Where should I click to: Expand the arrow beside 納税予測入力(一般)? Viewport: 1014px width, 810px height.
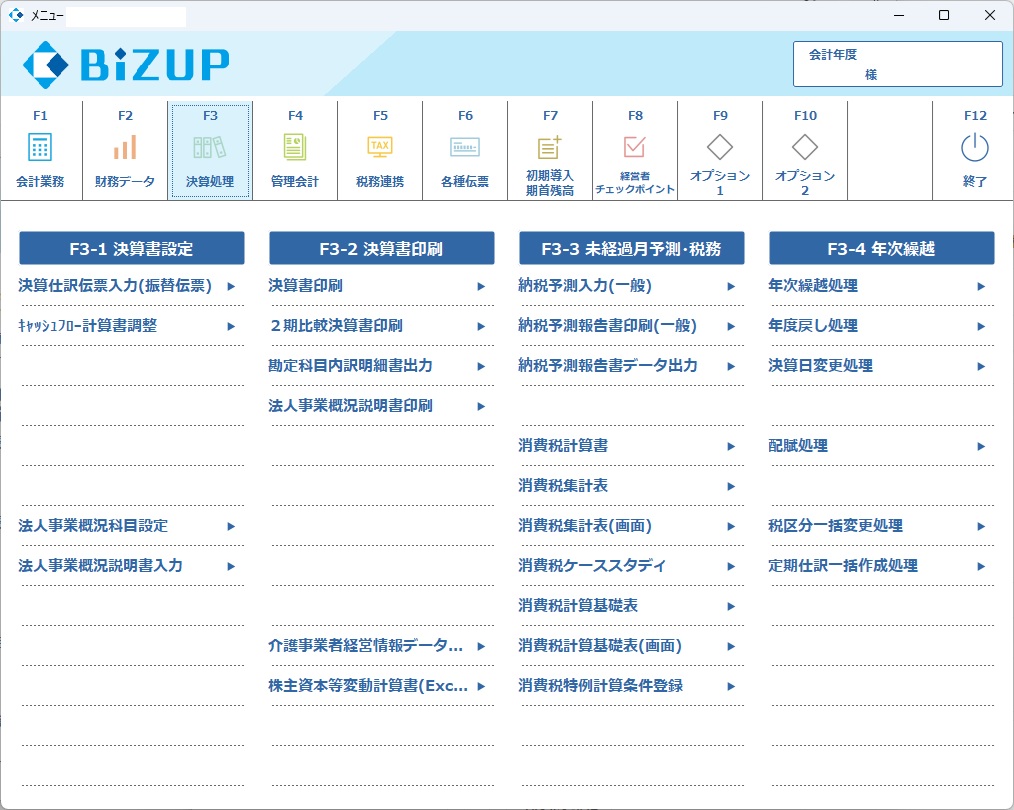731,286
